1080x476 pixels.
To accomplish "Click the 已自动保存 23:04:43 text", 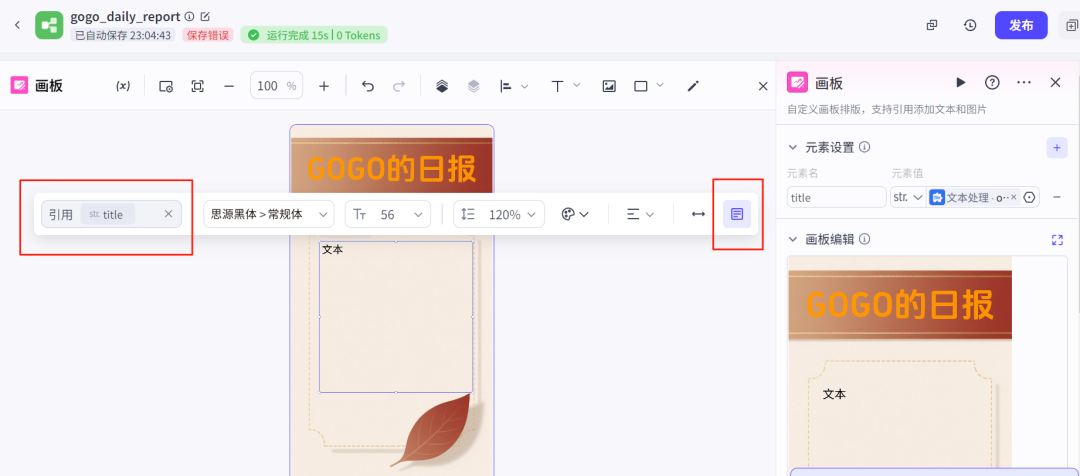I will (123, 35).
